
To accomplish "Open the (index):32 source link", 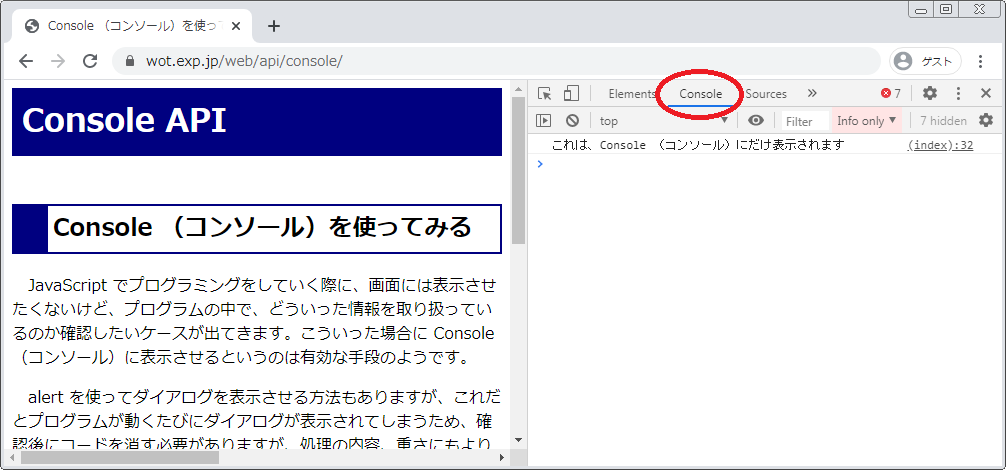I will pyautogui.click(x=940, y=145).
